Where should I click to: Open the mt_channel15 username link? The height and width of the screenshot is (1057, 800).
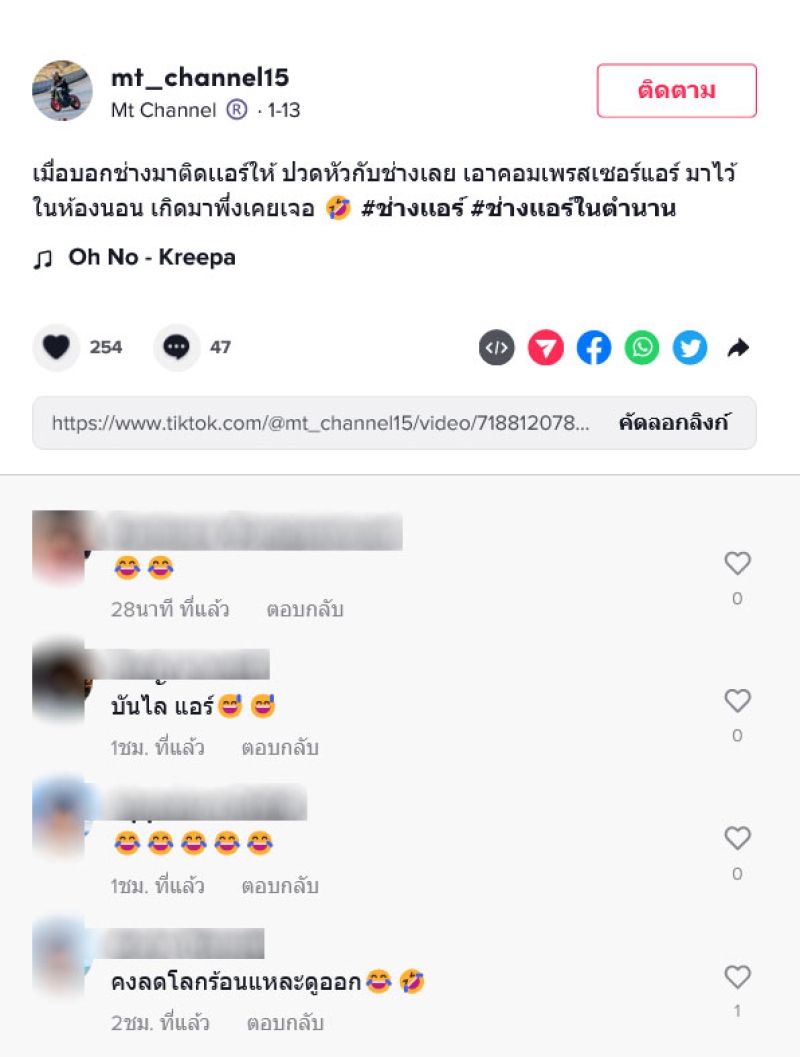coord(200,78)
